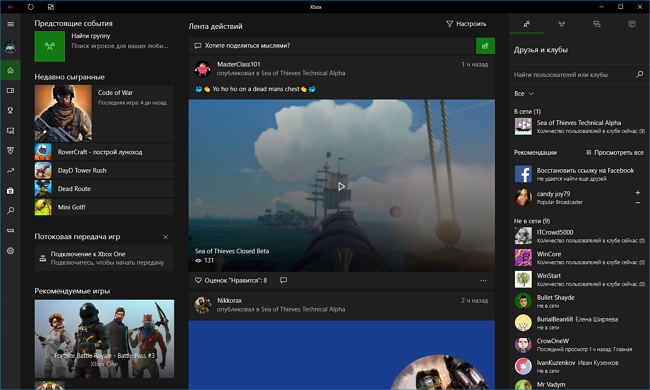Screen dimensions: 650x390
Task: Click the magnifier in friends search box
Action: point(639,75)
